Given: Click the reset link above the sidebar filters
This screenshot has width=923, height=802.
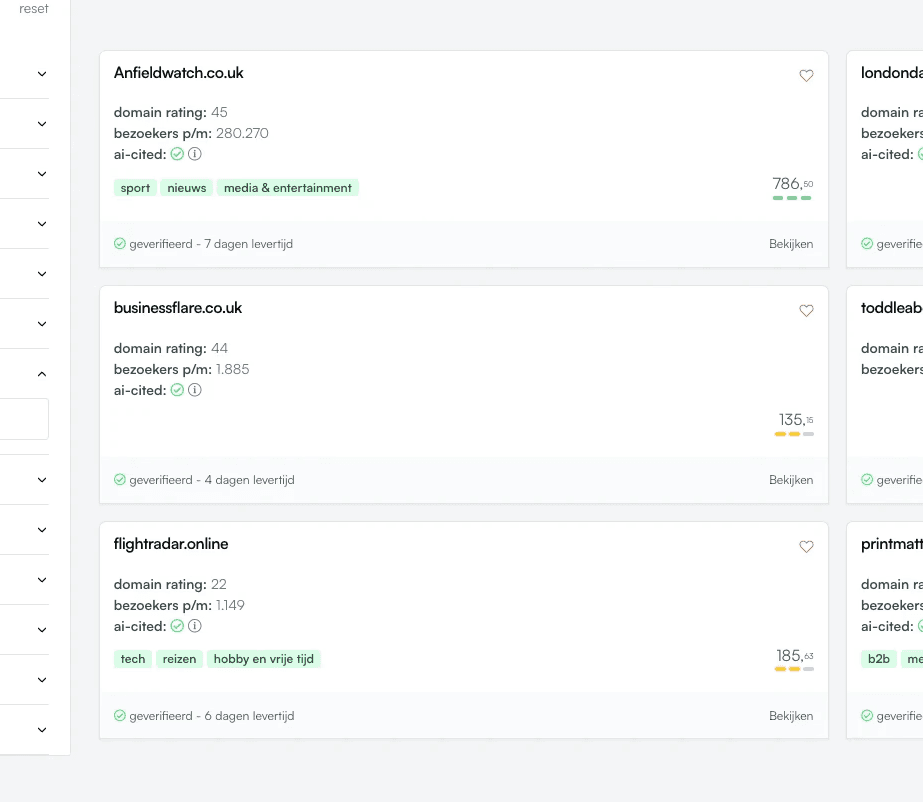Looking at the screenshot, I should [x=33, y=8].
